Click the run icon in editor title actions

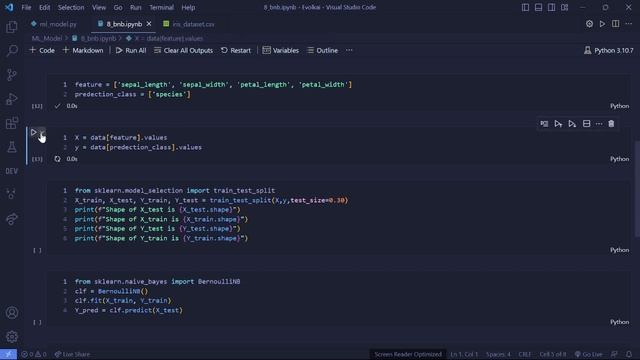602,24
